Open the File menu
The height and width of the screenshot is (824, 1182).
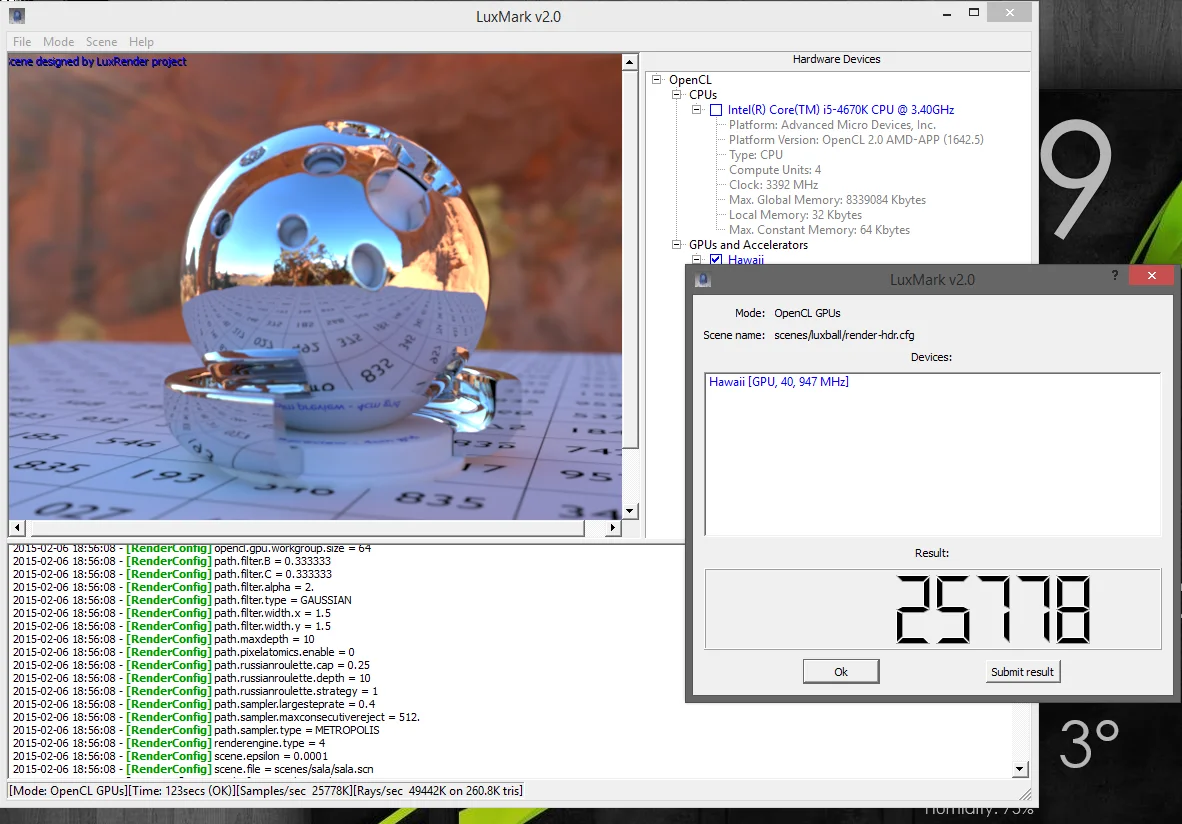[22, 41]
